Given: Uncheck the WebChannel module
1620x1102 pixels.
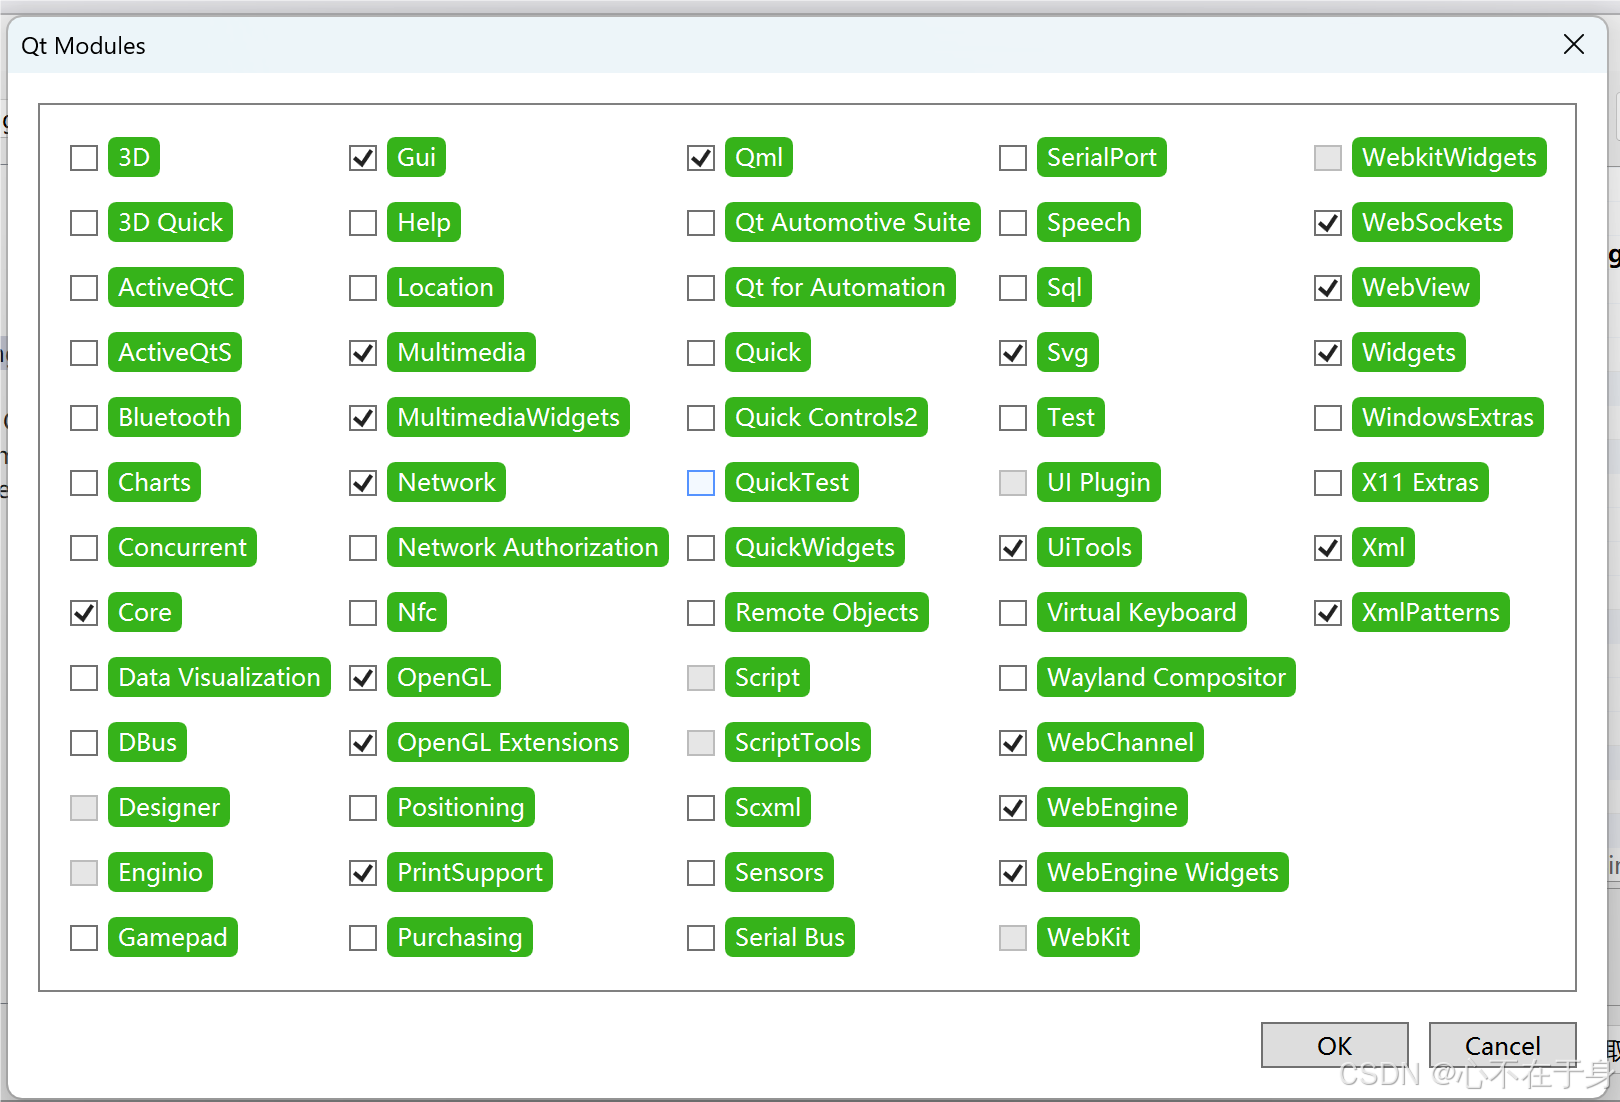Looking at the screenshot, I should (1013, 743).
